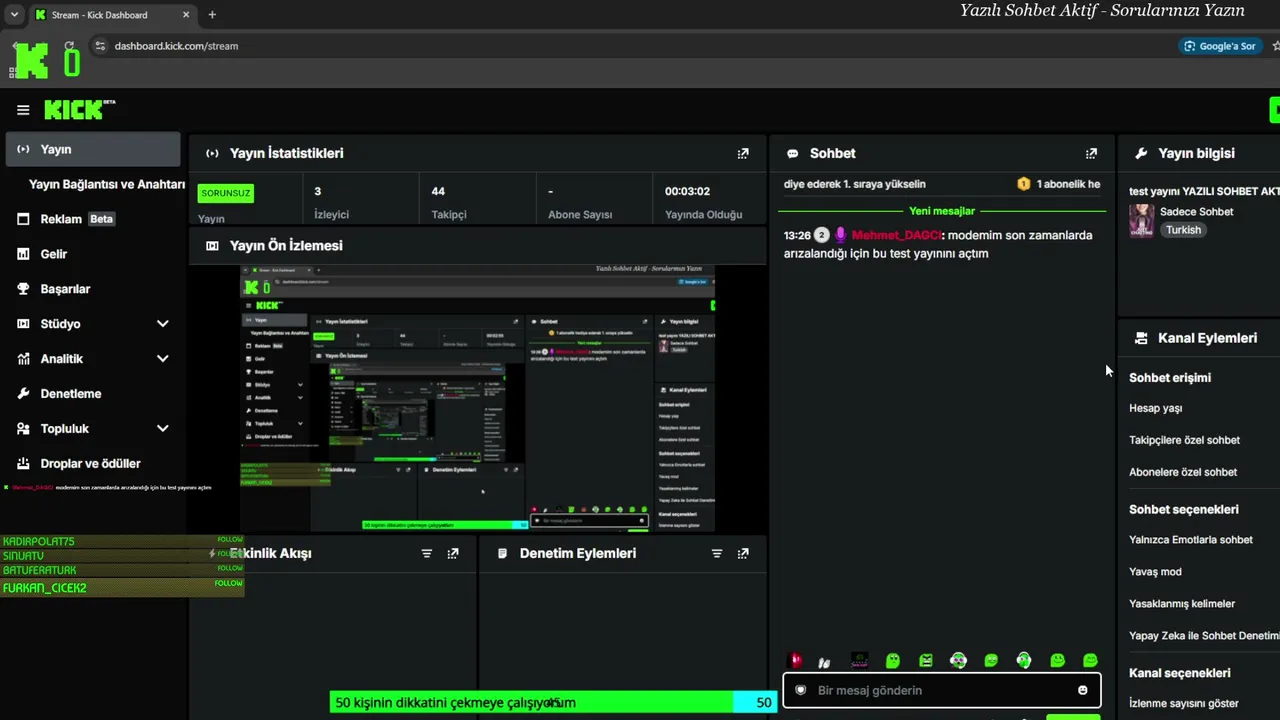1280x720 pixels.
Task: Click the Hesap yaşı chat access option
Action: coord(1155,408)
